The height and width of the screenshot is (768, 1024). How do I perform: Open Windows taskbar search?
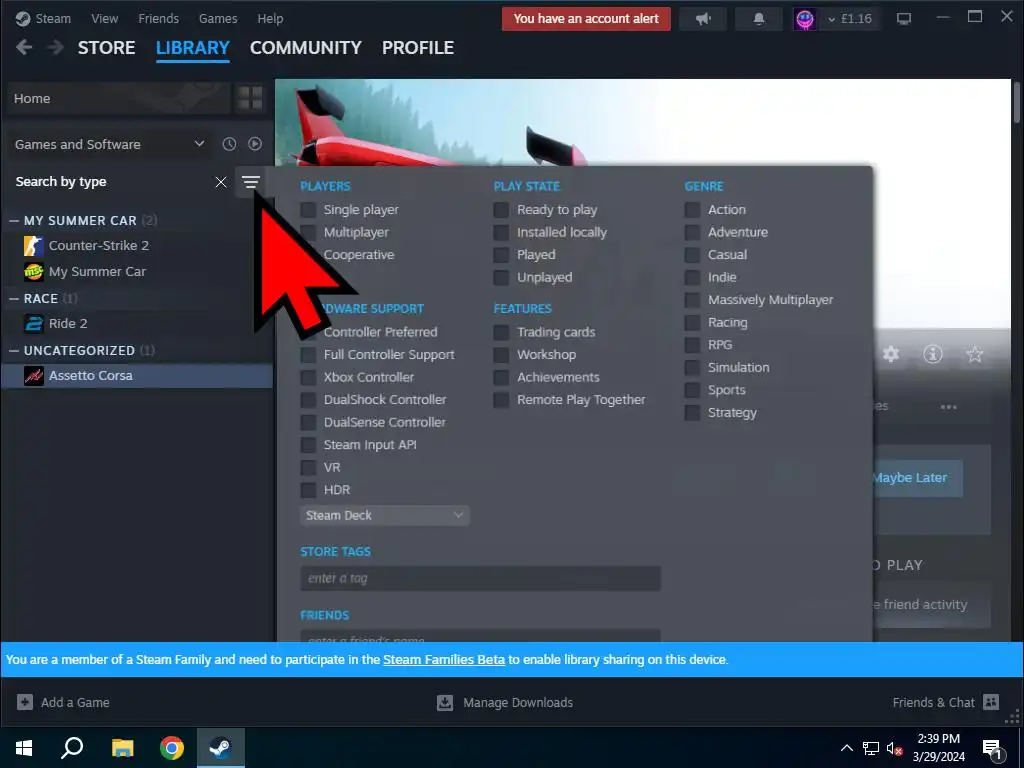click(x=72, y=748)
